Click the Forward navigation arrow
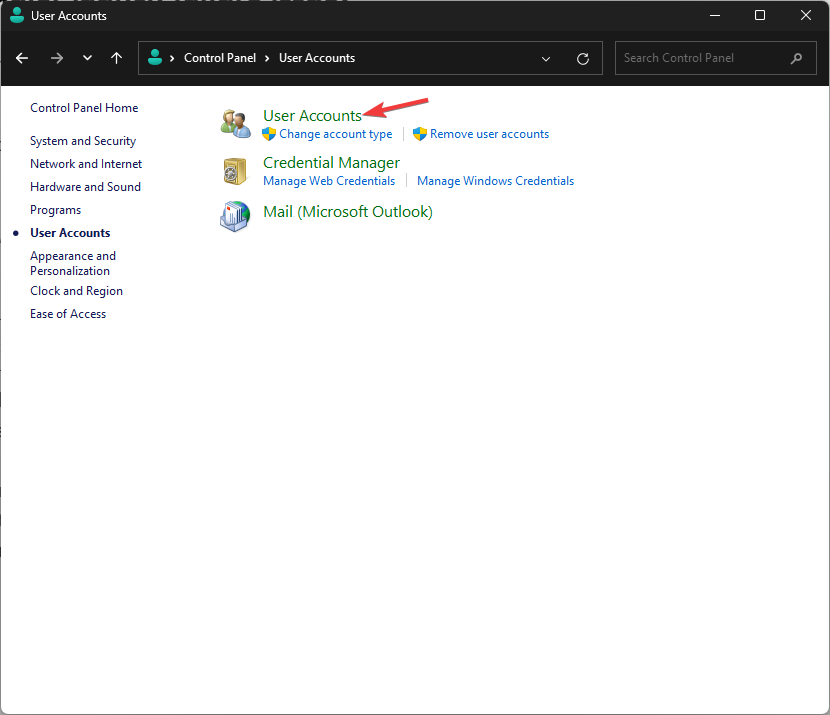This screenshot has width=830, height=715. [x=57, y=58]
